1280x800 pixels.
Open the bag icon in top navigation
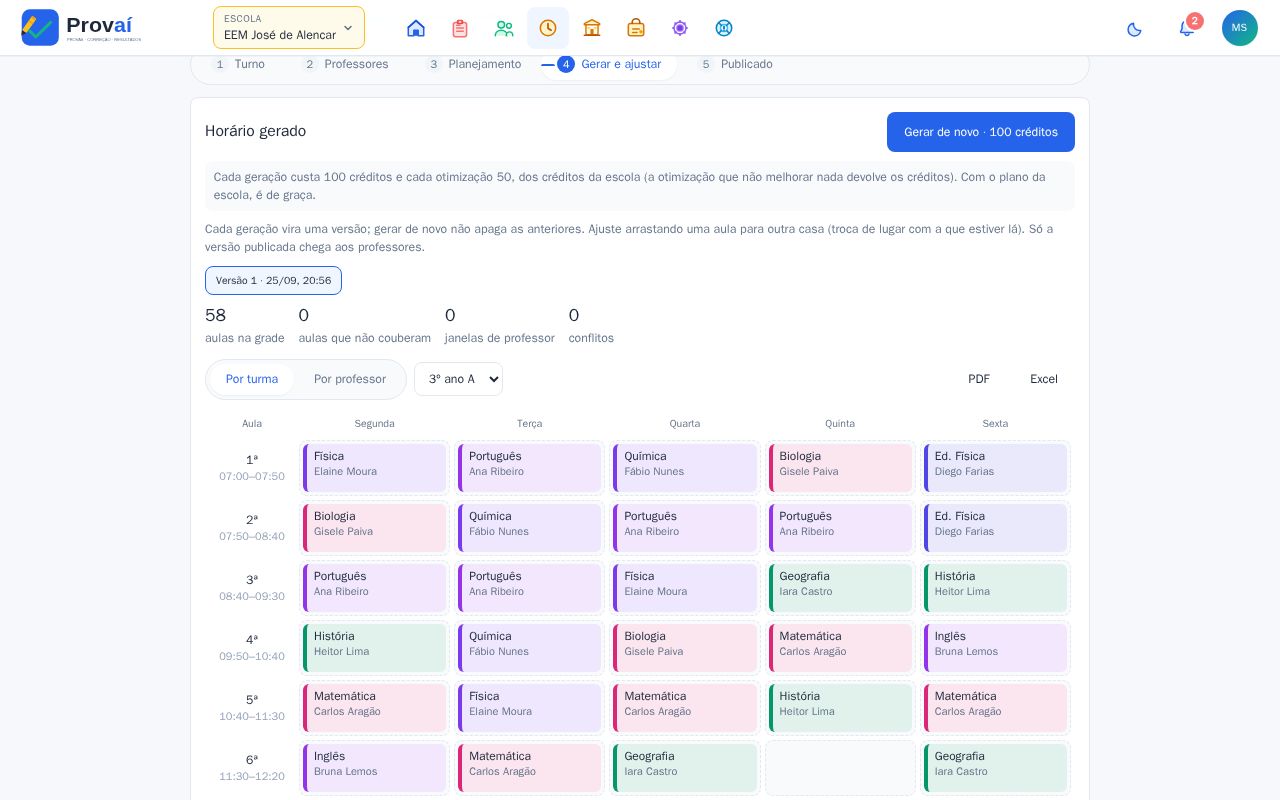(636, 28)
